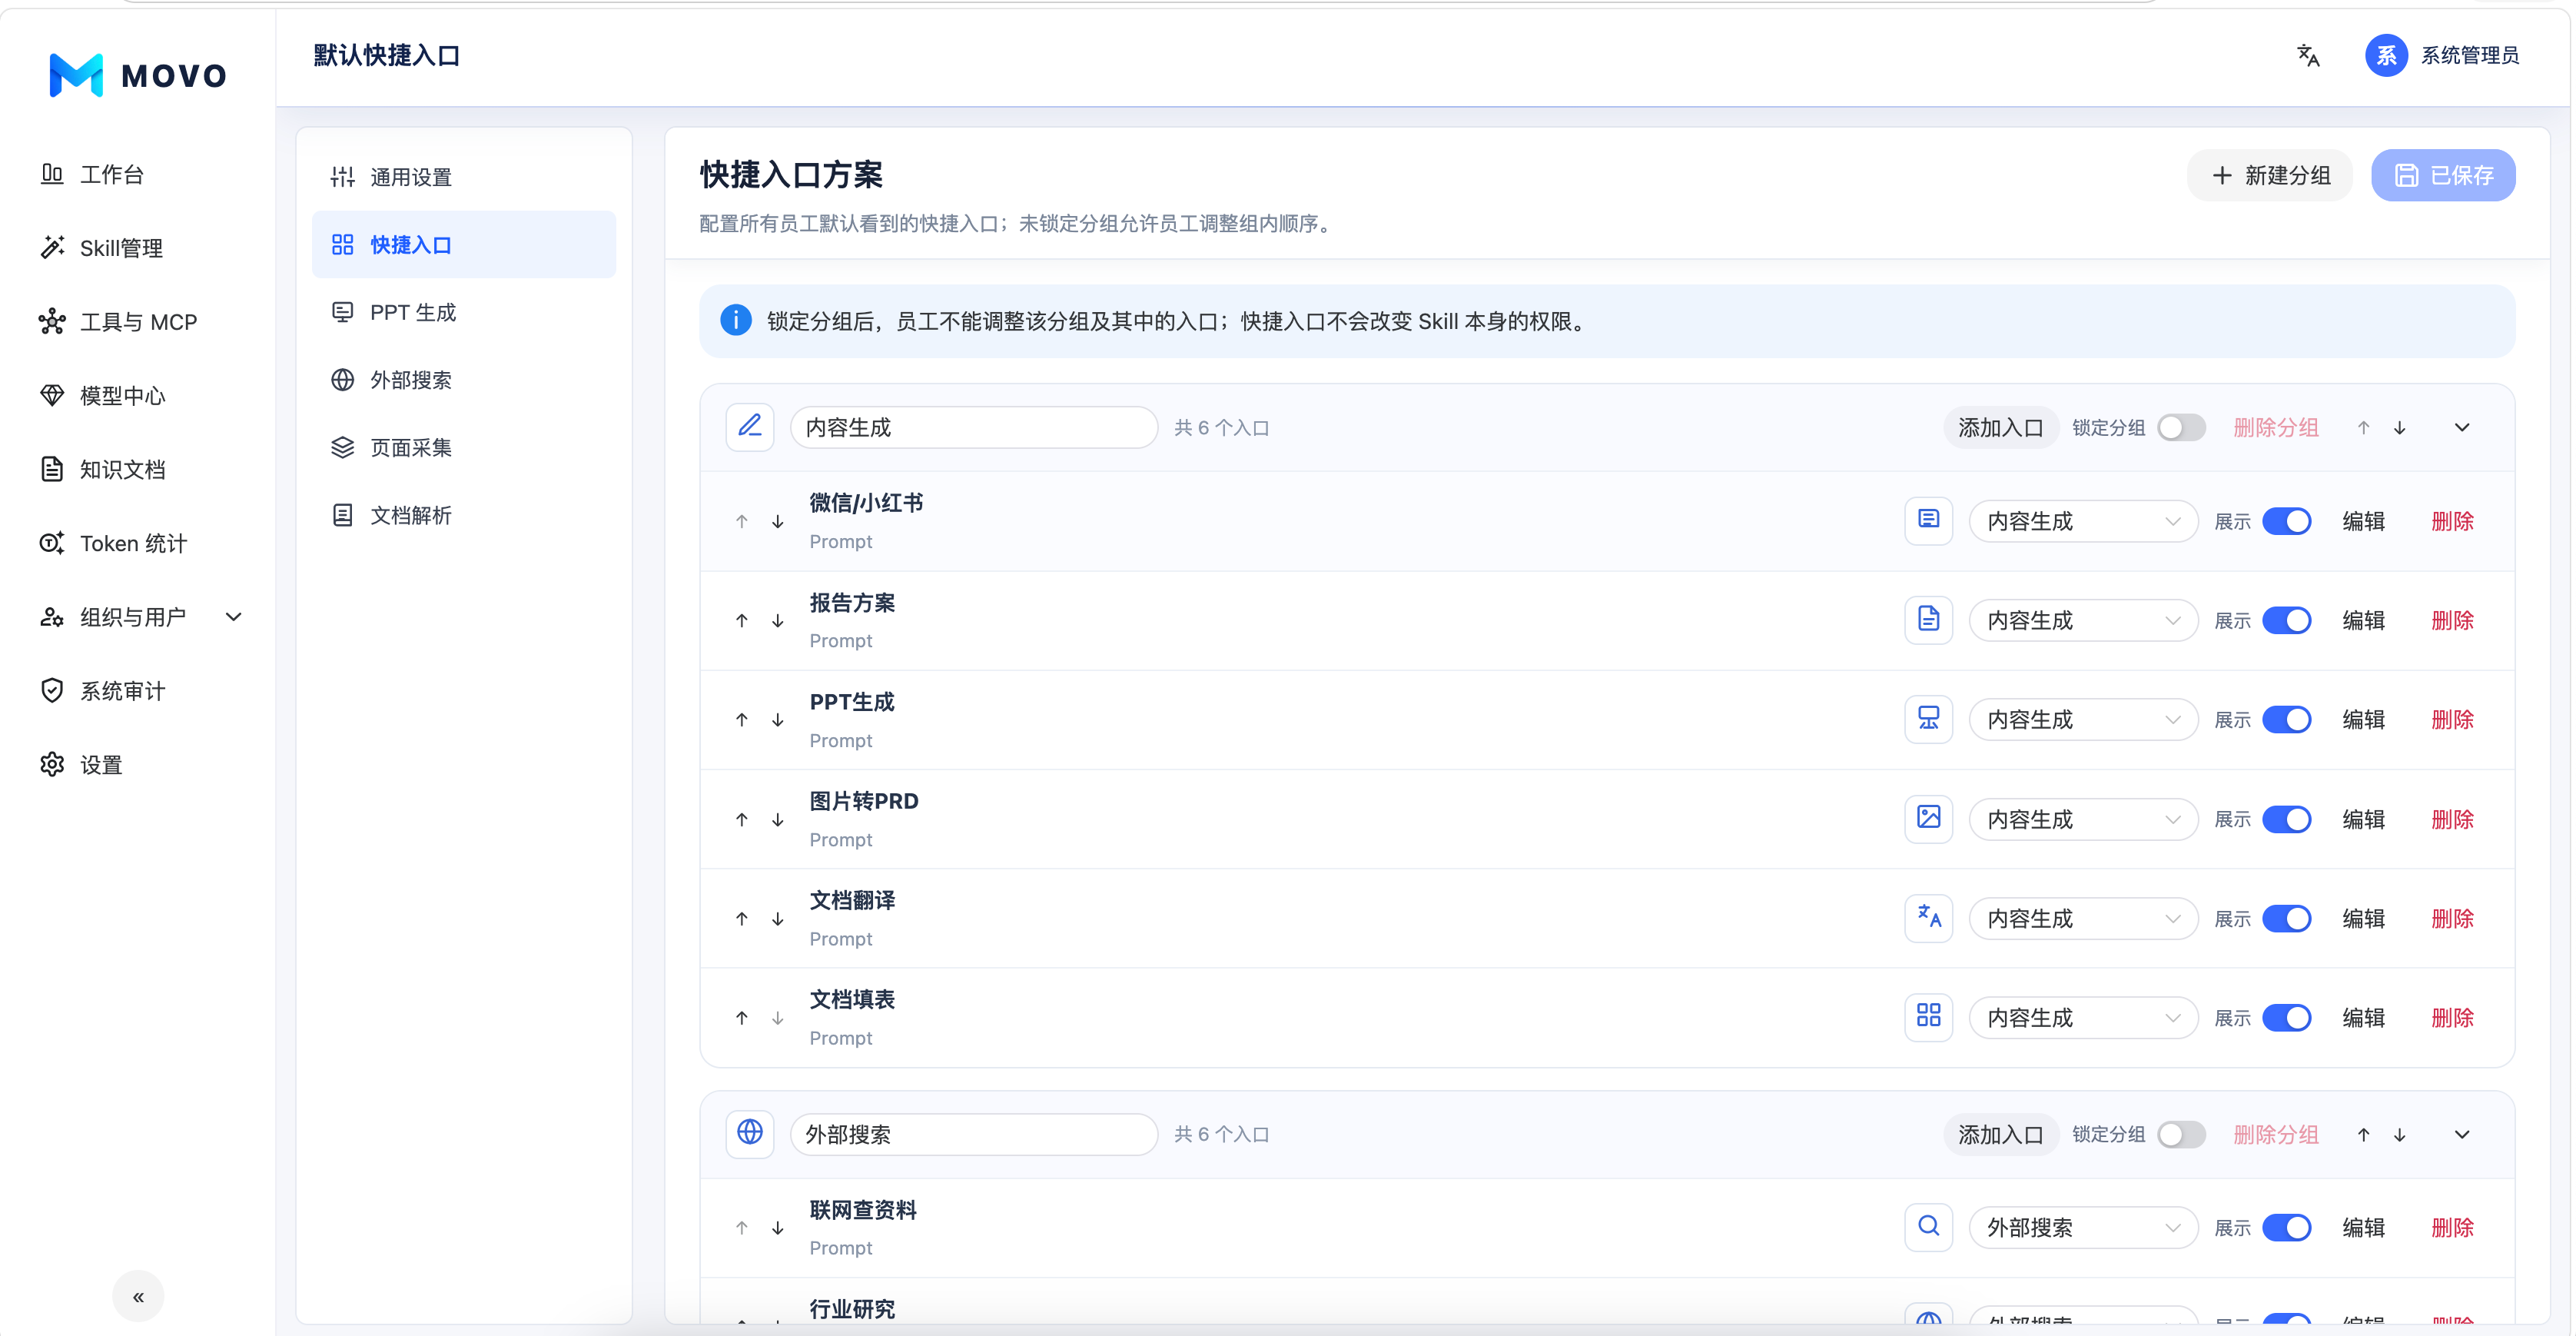The width and height of the screenshot is (2576, 1336).
Task: Disable 展示 for 微信/小红书 entry
Action: (x=2286, y=521)
